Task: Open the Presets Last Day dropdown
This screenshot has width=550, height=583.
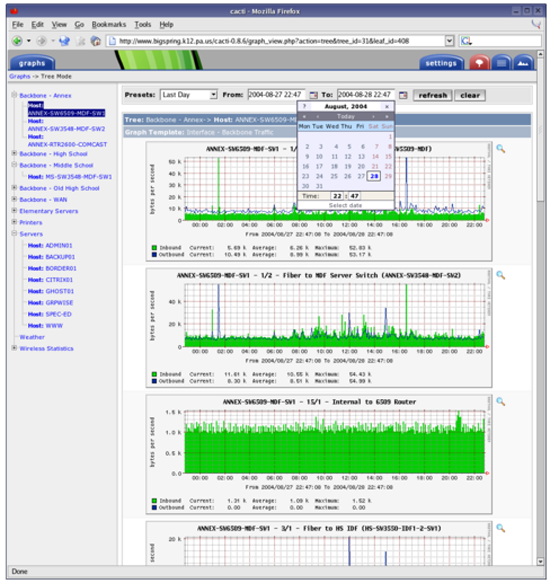Action: point(189,95)
